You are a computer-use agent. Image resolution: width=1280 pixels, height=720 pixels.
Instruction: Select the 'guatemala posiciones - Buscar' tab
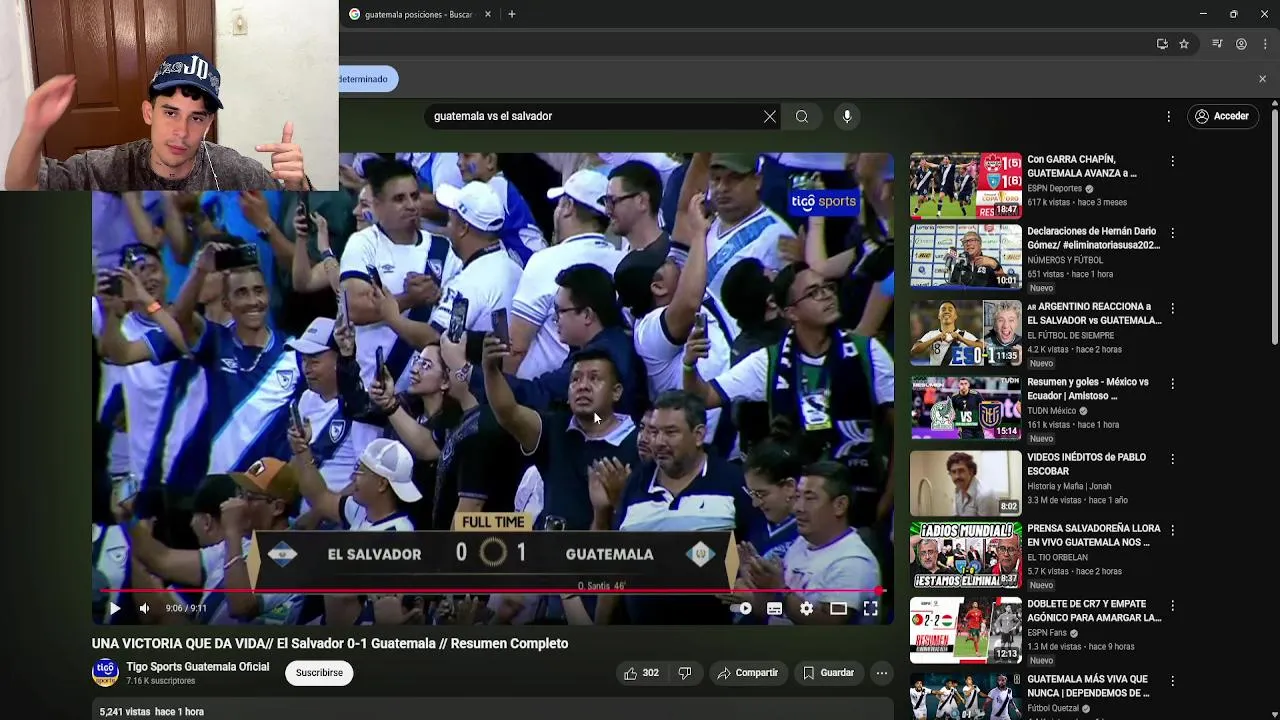point(418,14)
